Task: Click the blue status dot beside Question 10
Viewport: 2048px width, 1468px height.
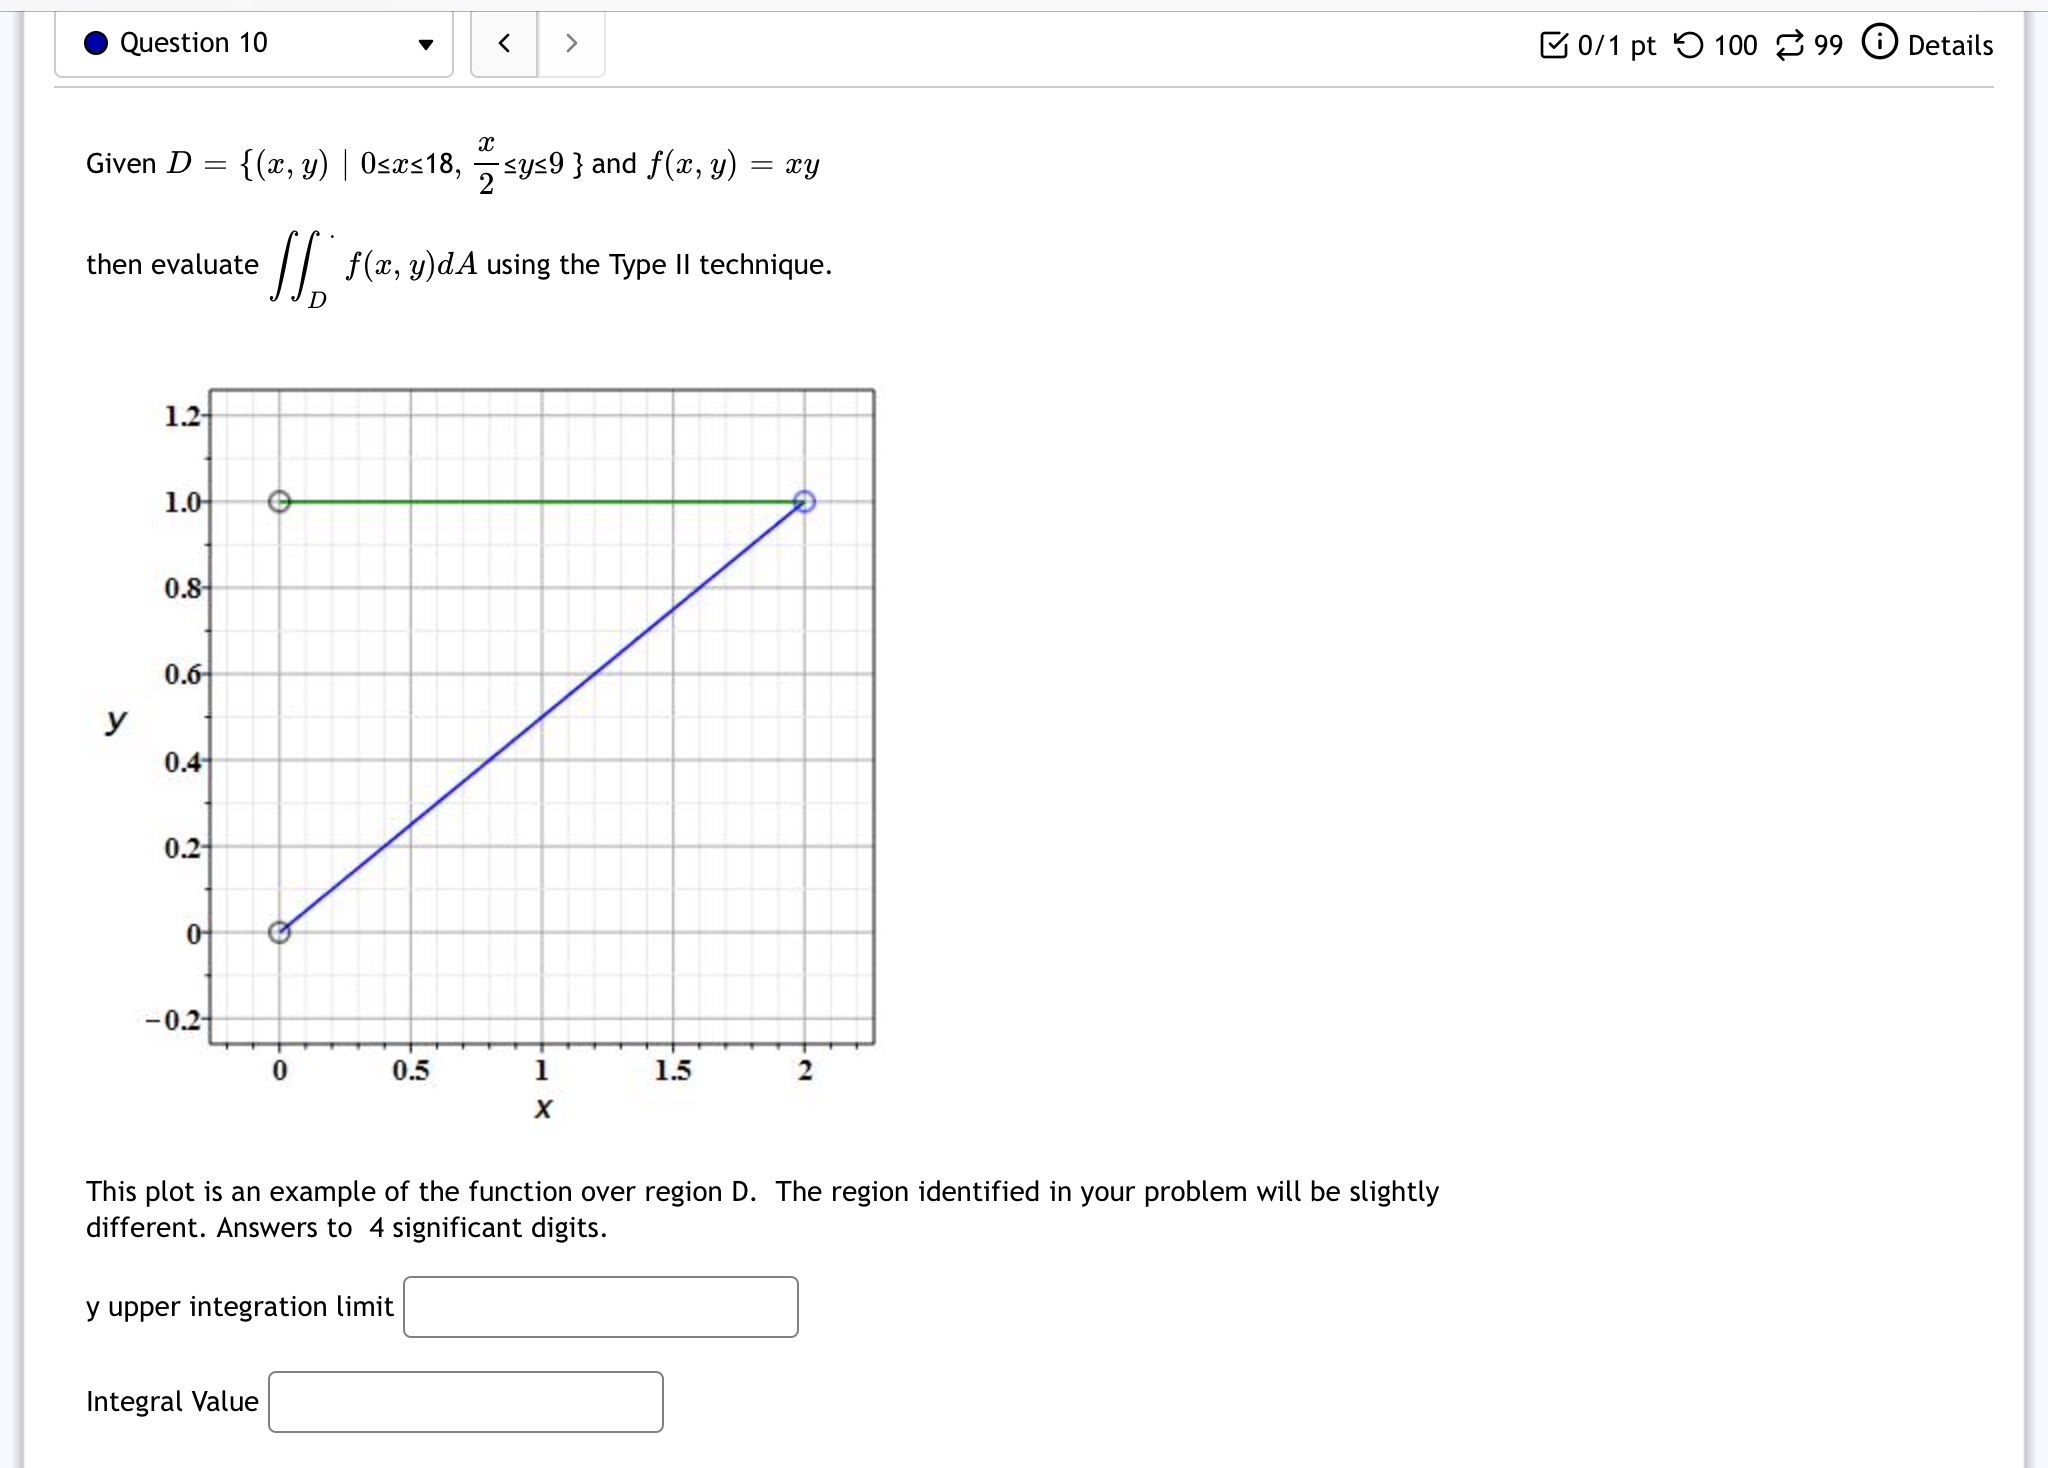Action: point(97,43)
